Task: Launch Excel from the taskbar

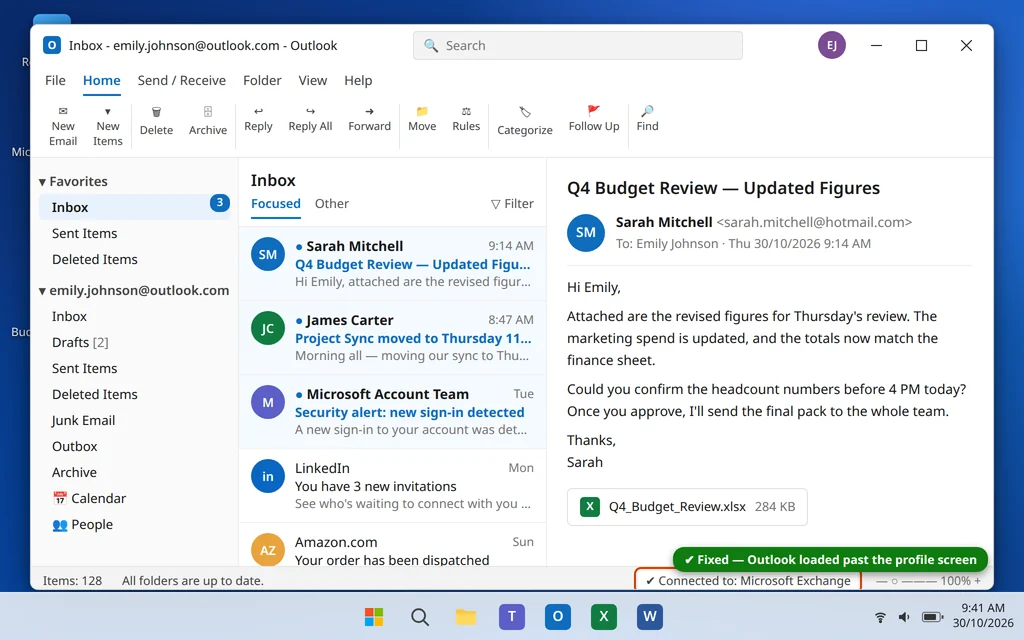Action: pos(603,616)
